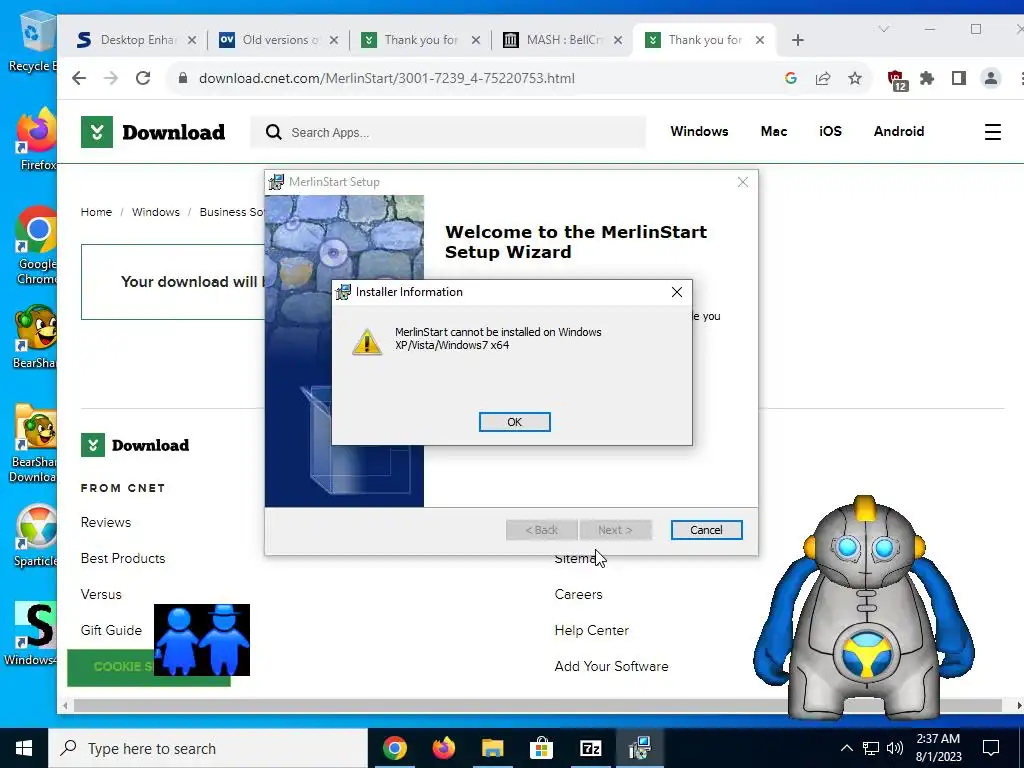This screenshot has height=768, width=1024.
Task: Click the Windows breadcrumb link
Action: point(155,212)
